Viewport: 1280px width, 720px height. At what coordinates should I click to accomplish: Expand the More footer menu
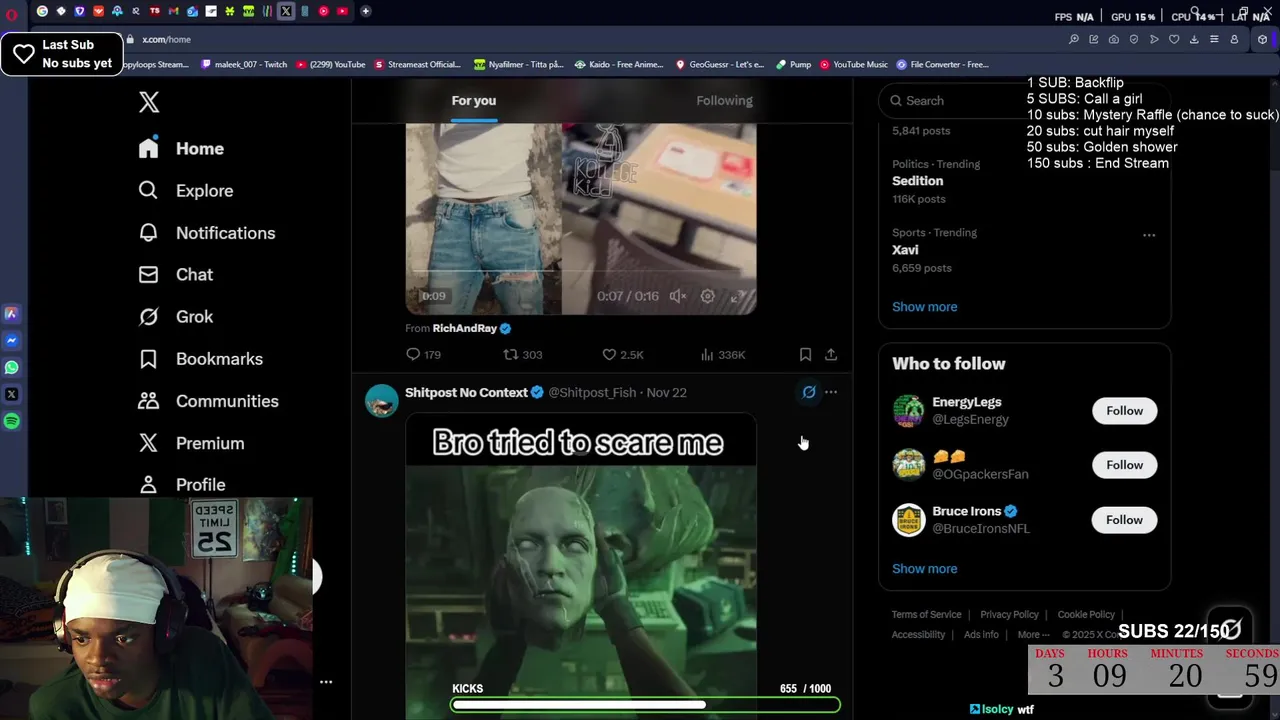[x=1033, y=635]
